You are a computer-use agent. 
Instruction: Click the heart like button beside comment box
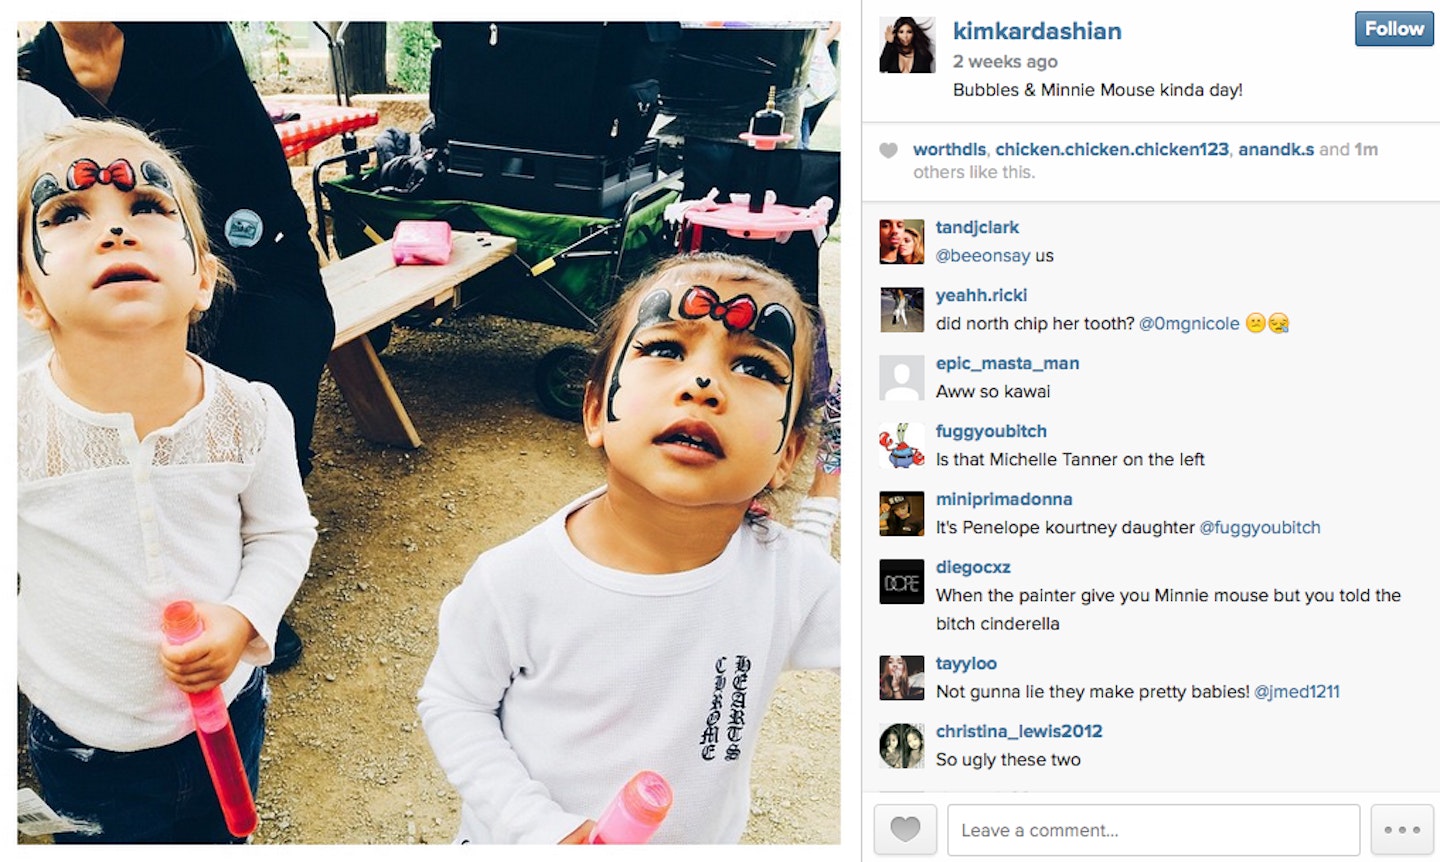click(x=905, y=830)
